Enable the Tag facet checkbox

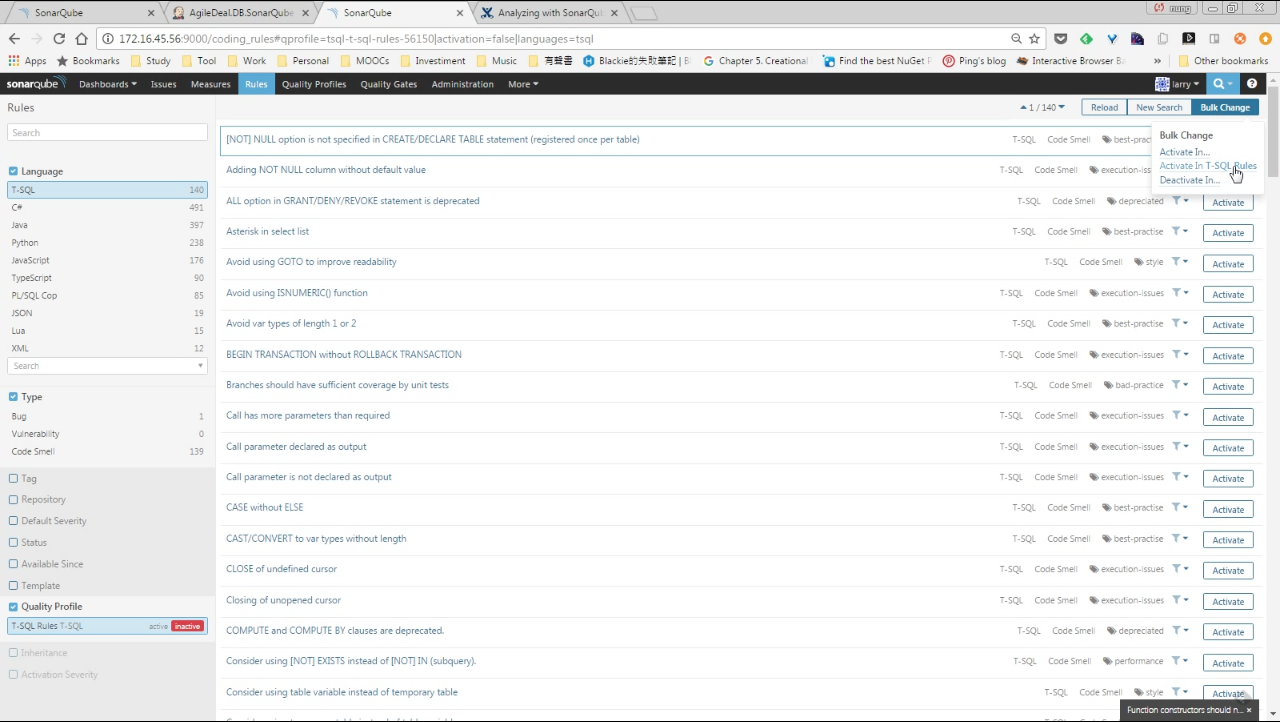(13, 478)
